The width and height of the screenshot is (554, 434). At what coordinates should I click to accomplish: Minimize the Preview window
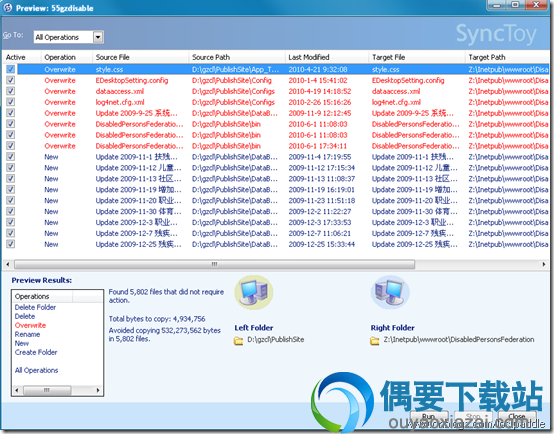point(496,5)
